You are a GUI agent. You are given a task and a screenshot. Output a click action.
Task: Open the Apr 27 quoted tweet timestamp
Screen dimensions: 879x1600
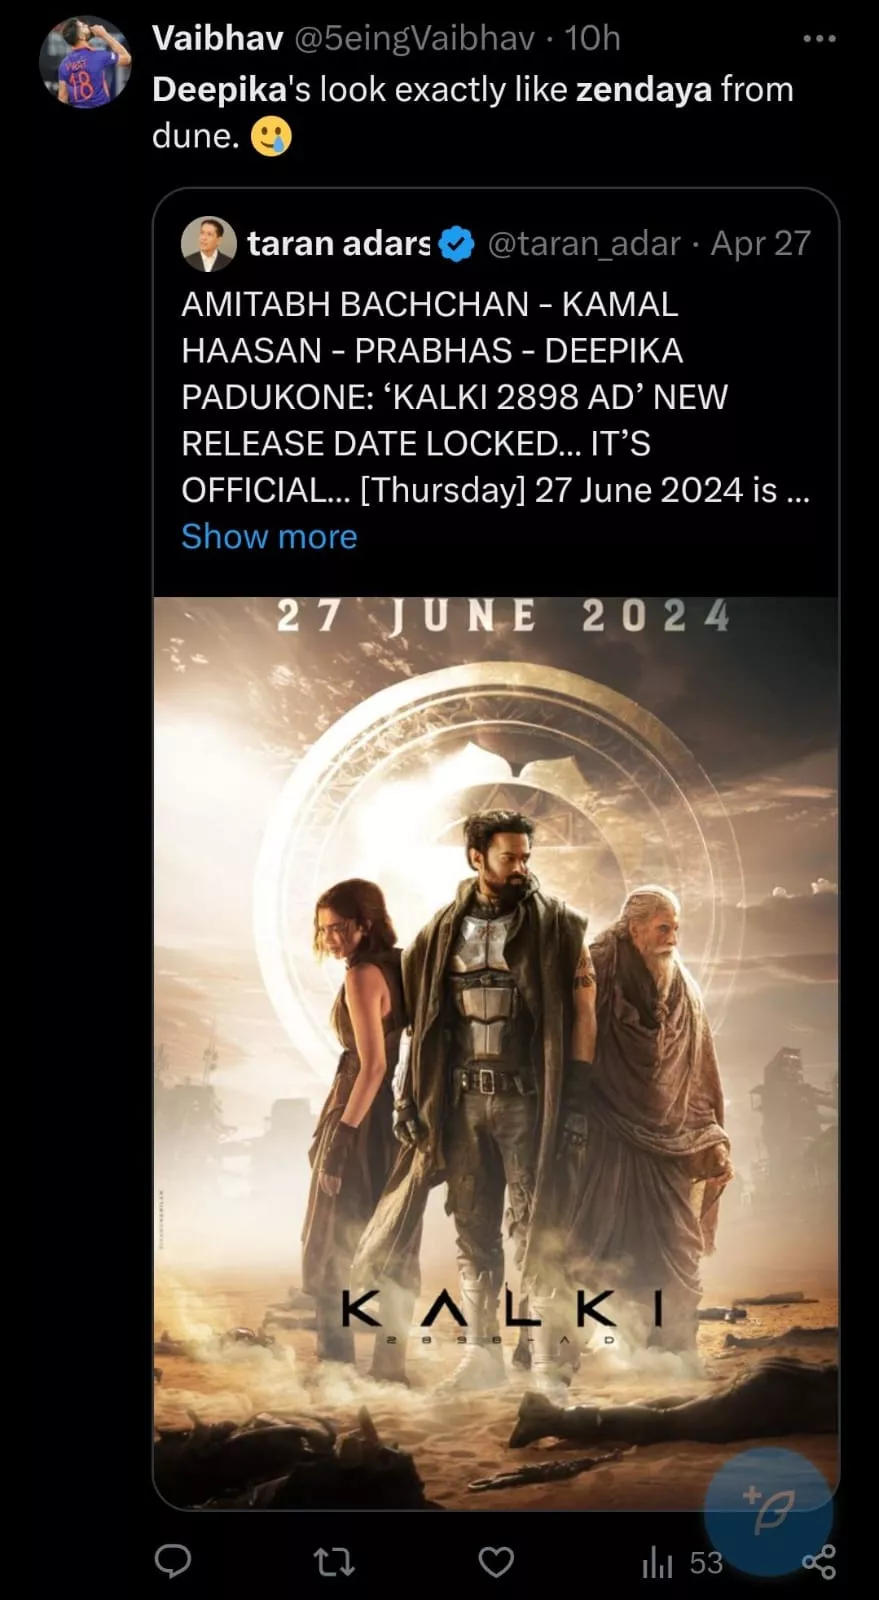tap(761, 243)
